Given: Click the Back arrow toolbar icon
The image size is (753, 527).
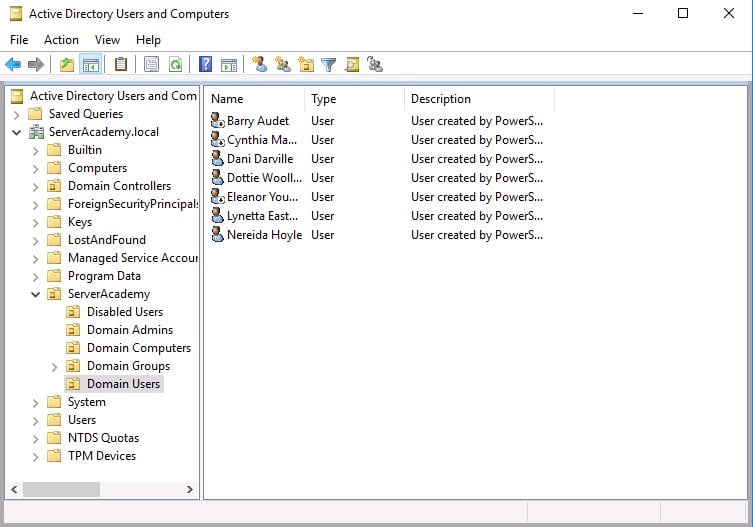Looking at the screenshot, I should tap(13, 64).
